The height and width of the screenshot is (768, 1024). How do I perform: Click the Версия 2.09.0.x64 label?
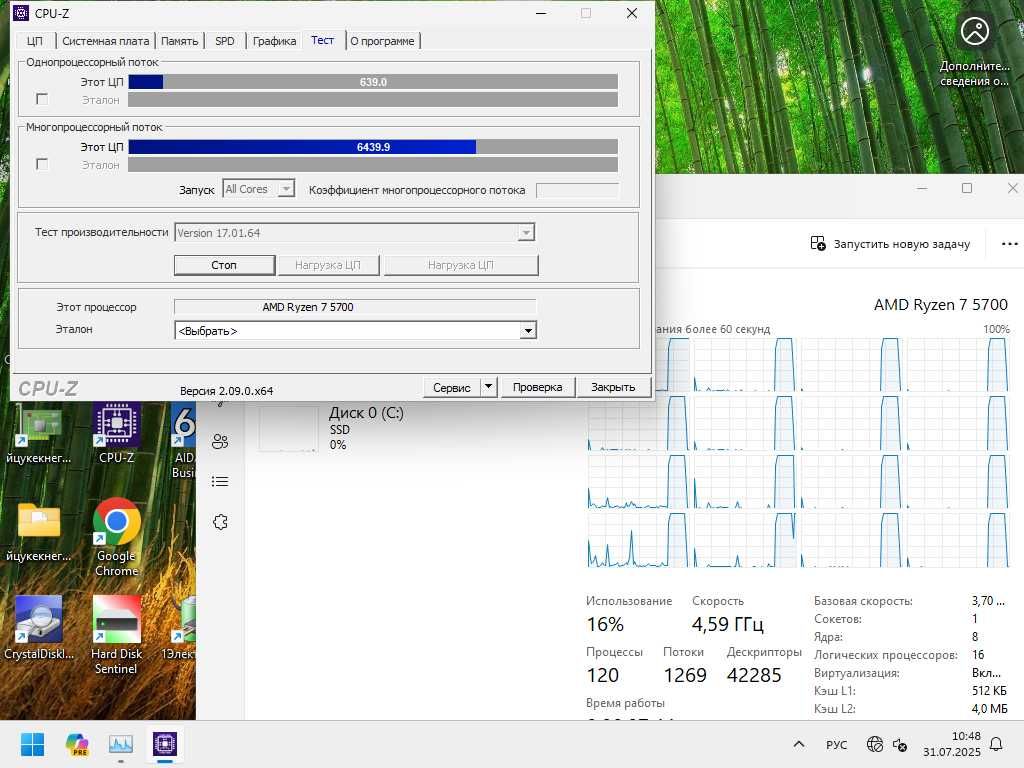pyautogui.click(x=227, y=391)
